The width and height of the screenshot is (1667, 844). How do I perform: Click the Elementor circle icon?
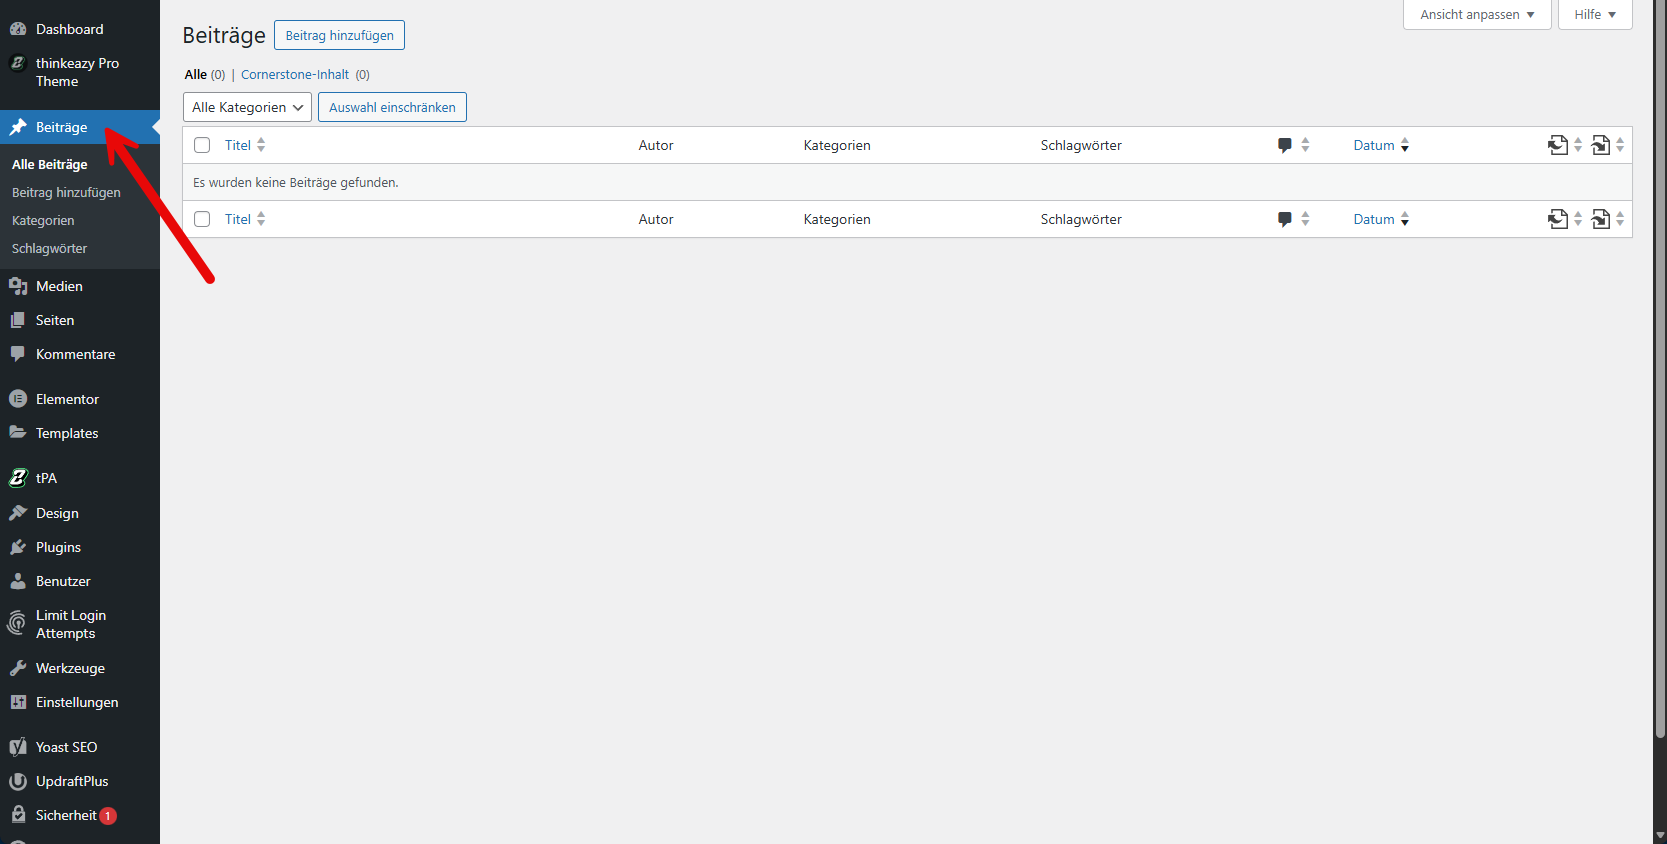[x=18, y=399]
